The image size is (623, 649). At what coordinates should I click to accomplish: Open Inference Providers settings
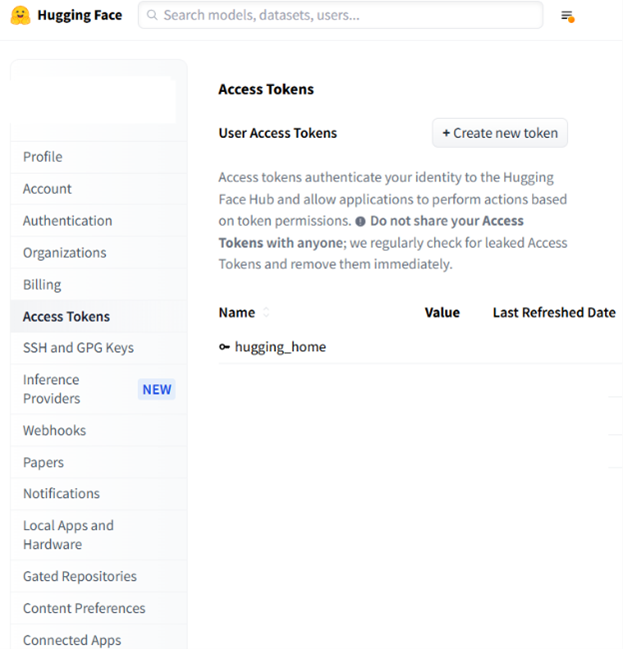(99, 389)
